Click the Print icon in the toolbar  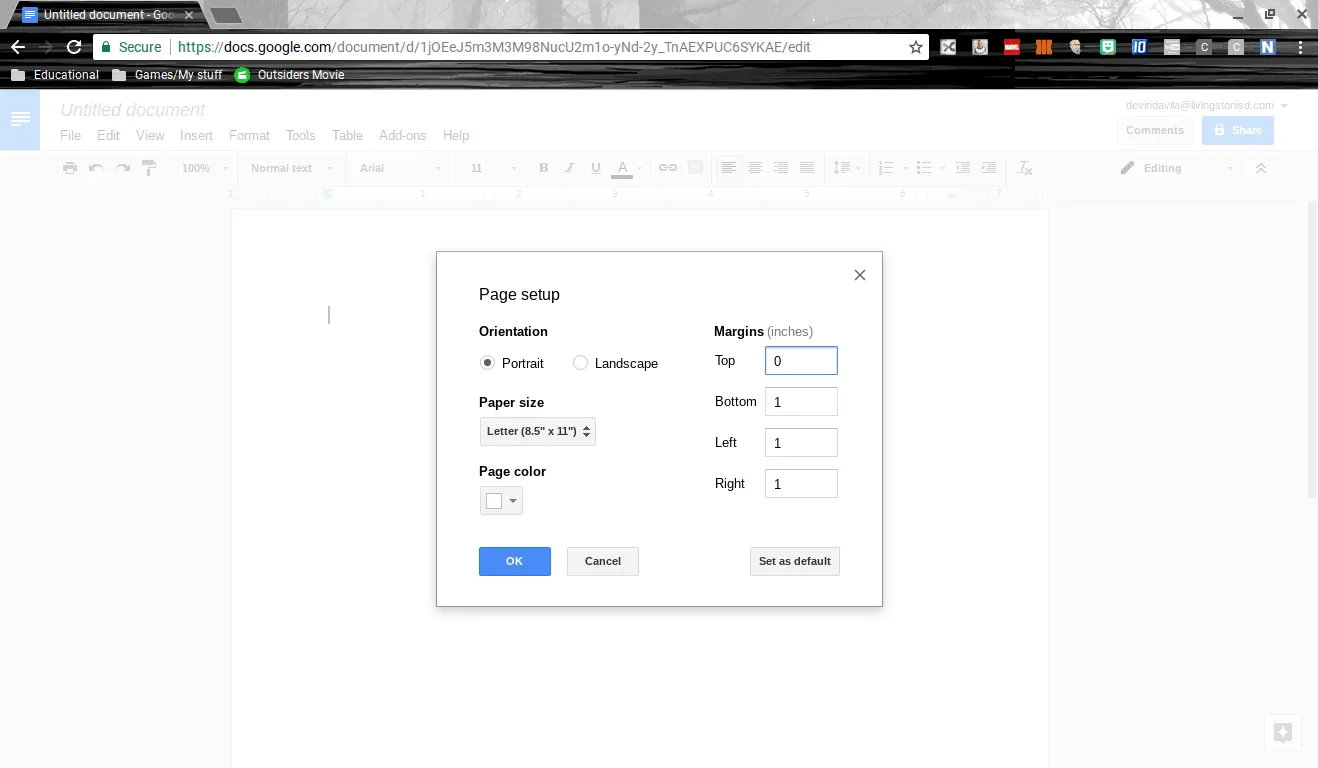coord(69,168)
